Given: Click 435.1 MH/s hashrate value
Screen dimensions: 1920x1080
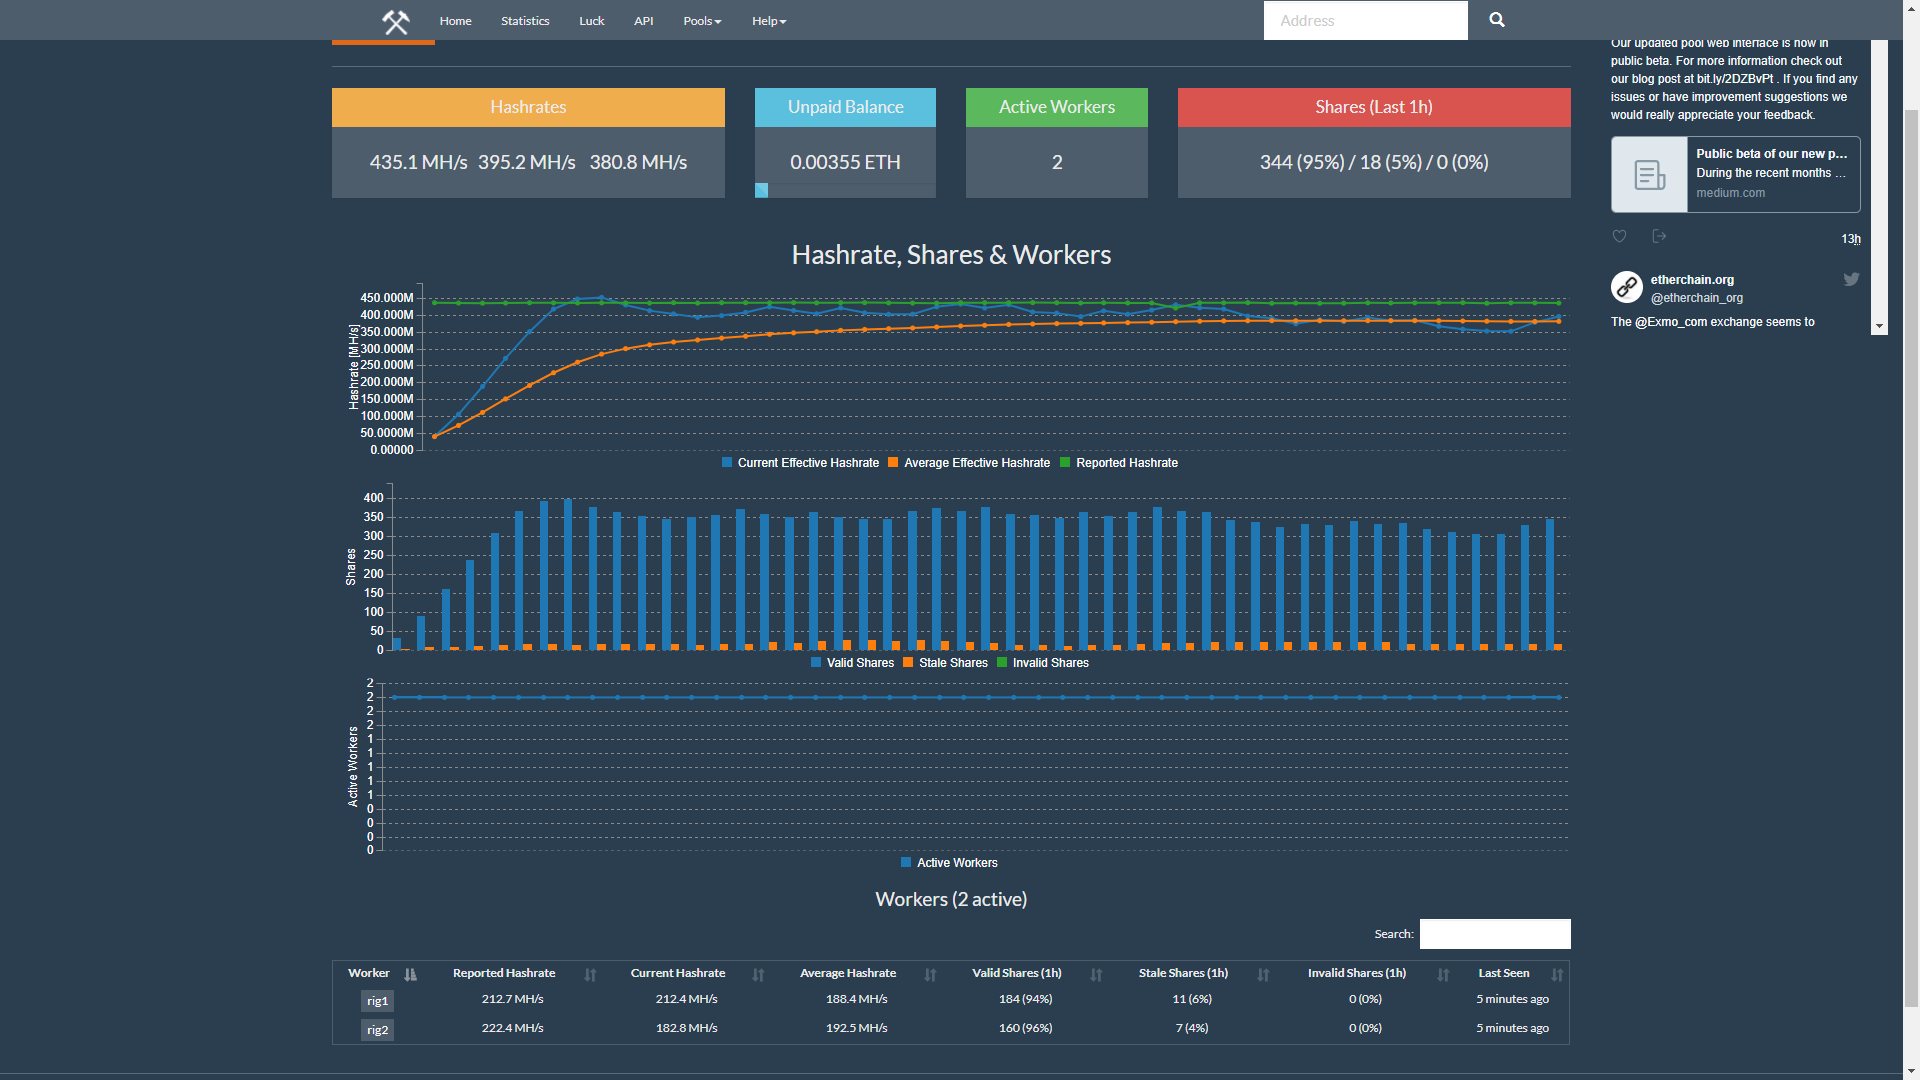Looking at the screenshot, I should coord(418,162).
